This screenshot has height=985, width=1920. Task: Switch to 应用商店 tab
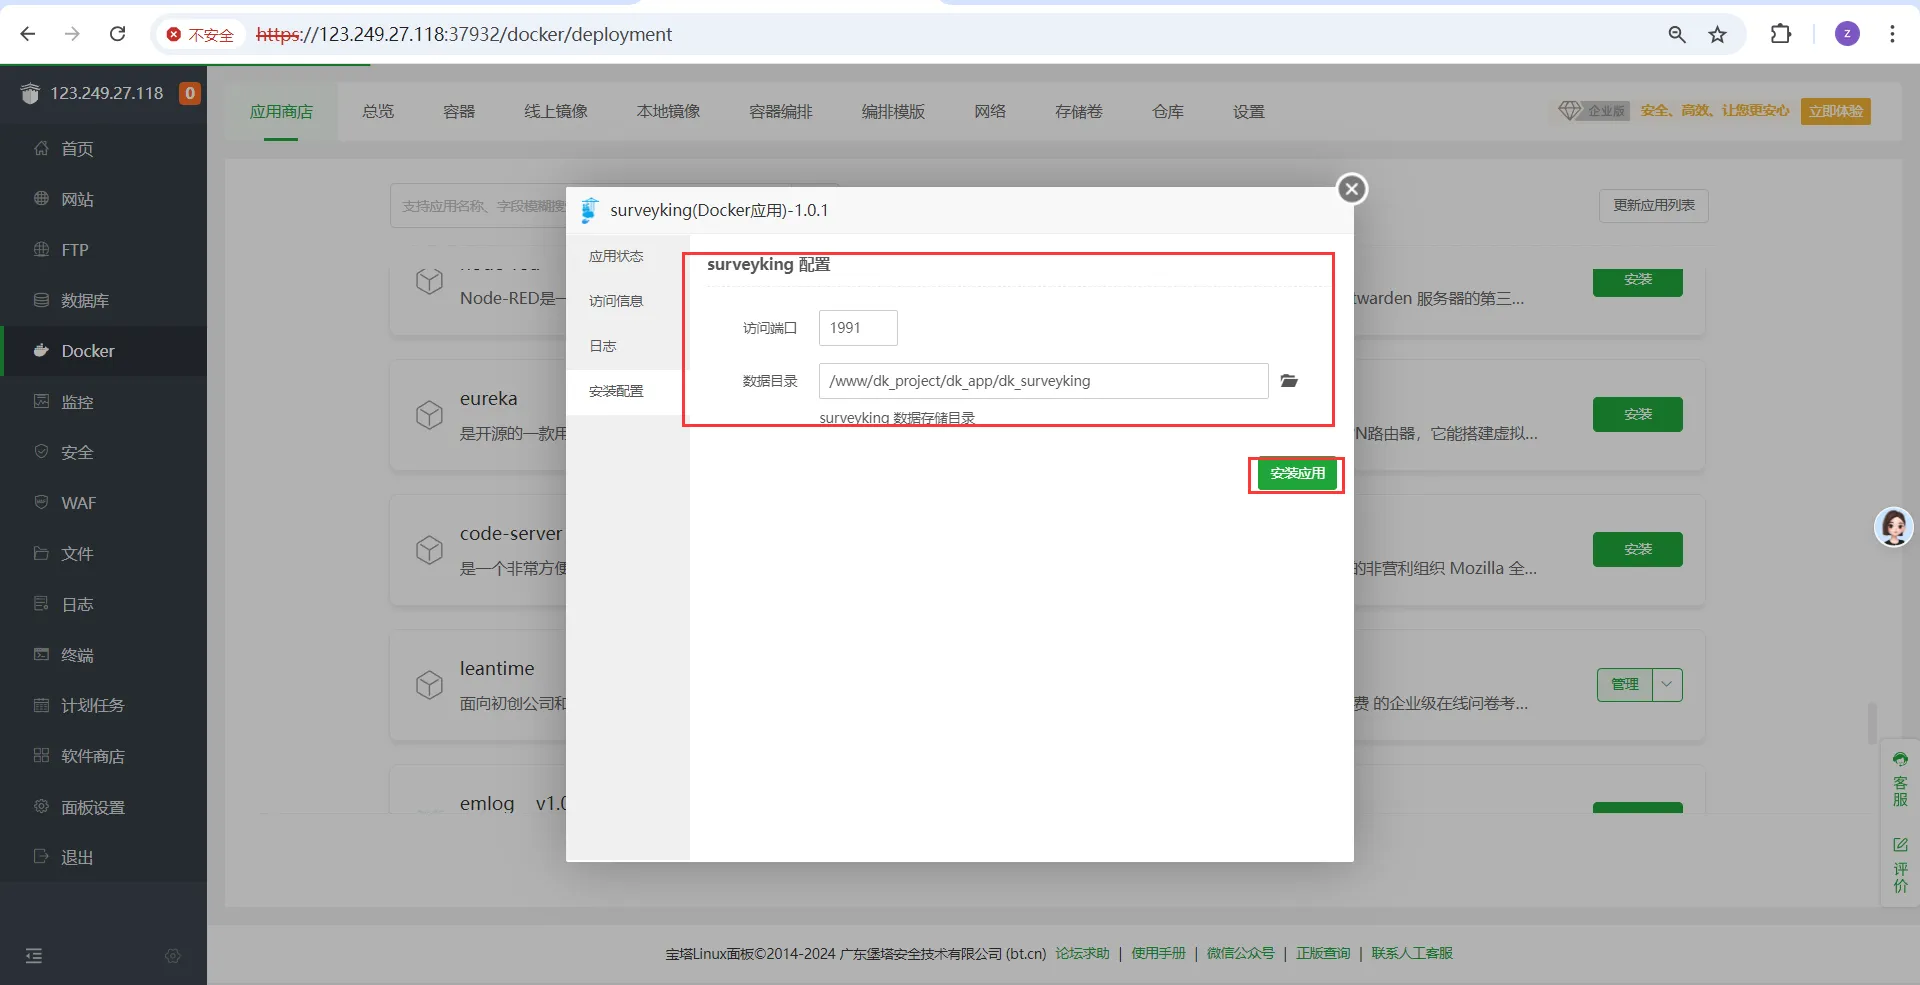[281, 111]
